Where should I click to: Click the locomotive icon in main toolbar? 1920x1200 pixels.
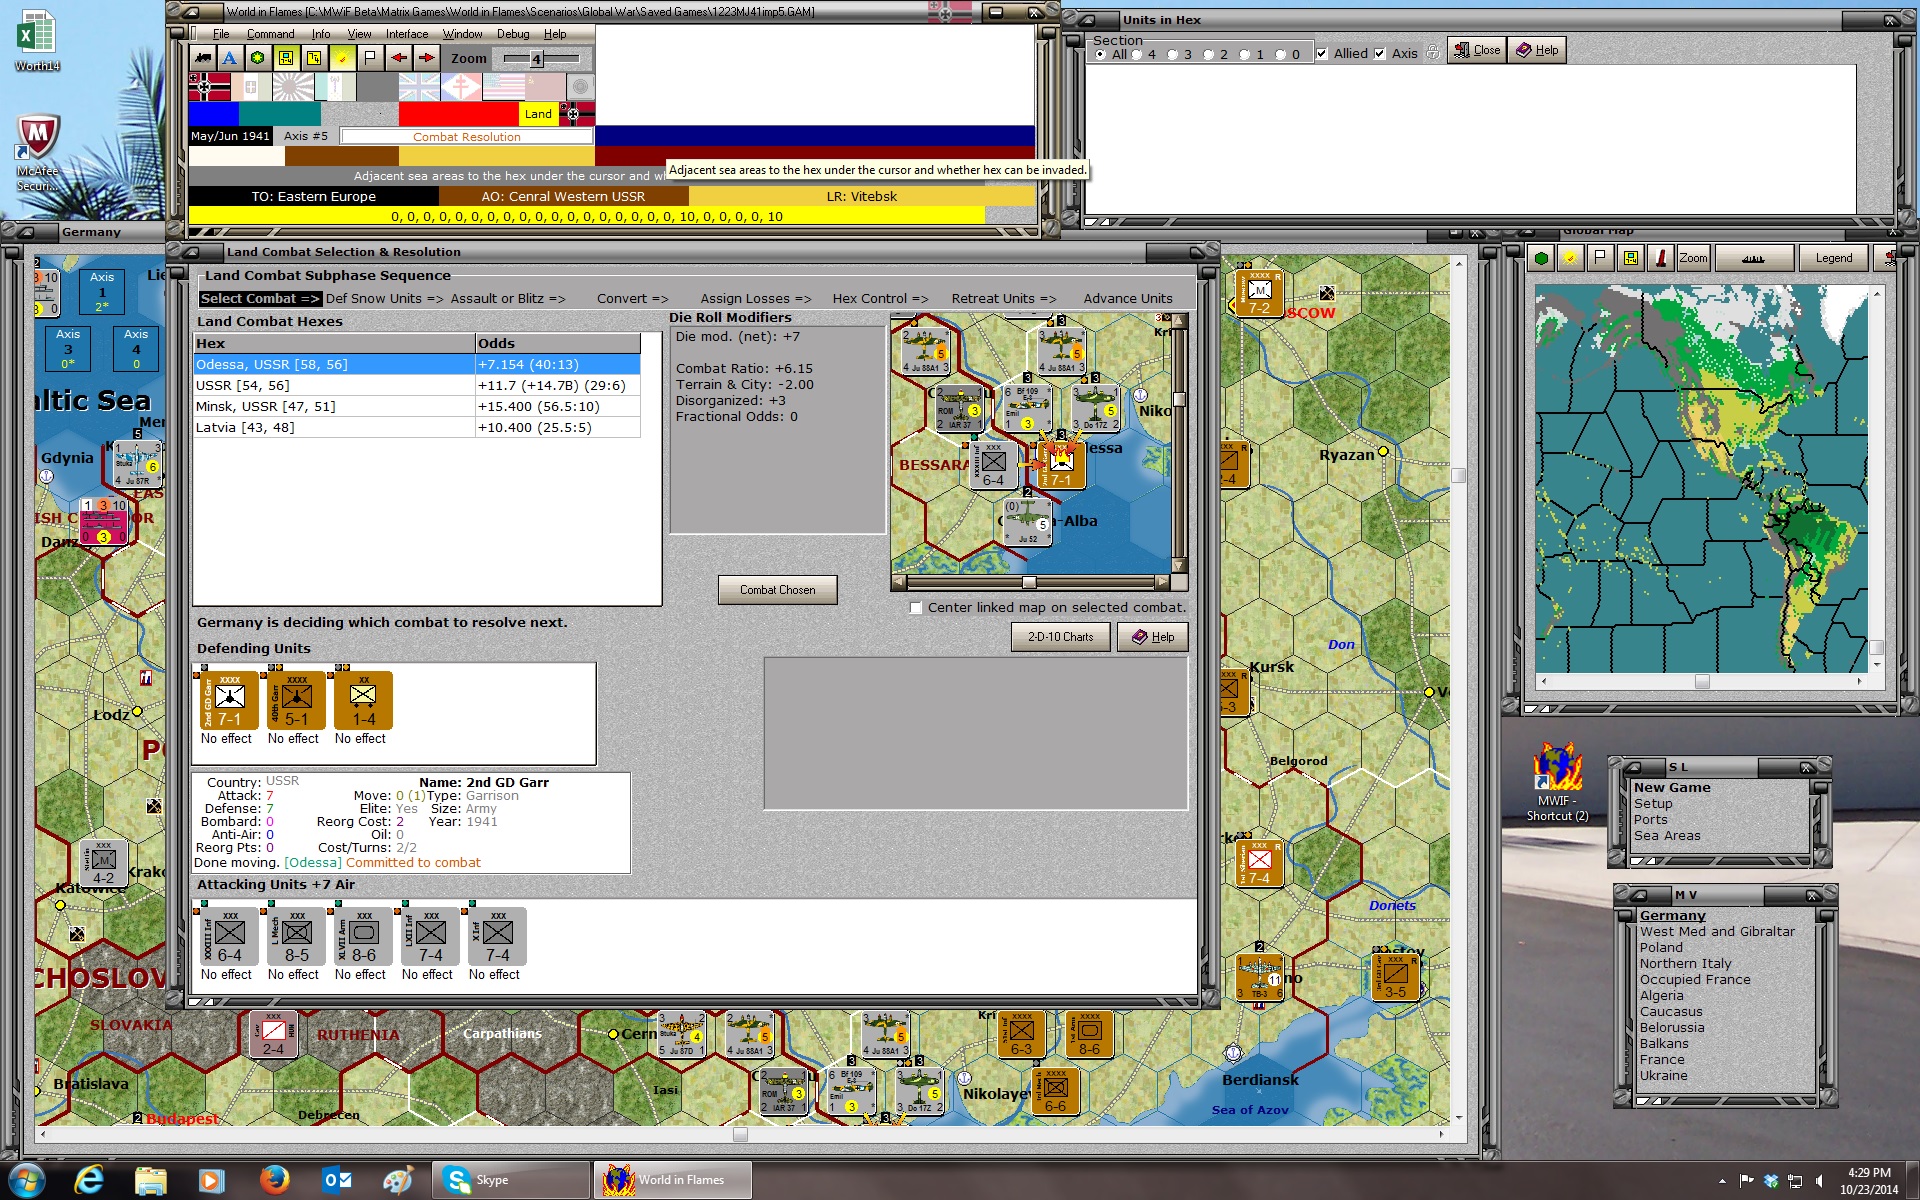click(203, 58)
